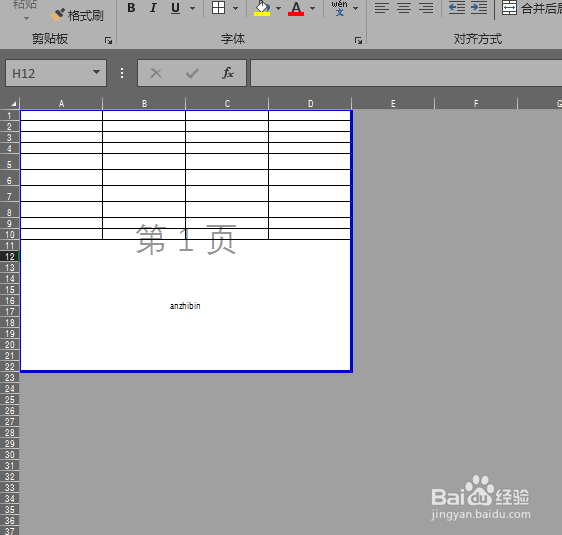The height and width of the screenshot is (535, 562).
Task: Click the formula bar input field
Action: click(x=406, y=73)
